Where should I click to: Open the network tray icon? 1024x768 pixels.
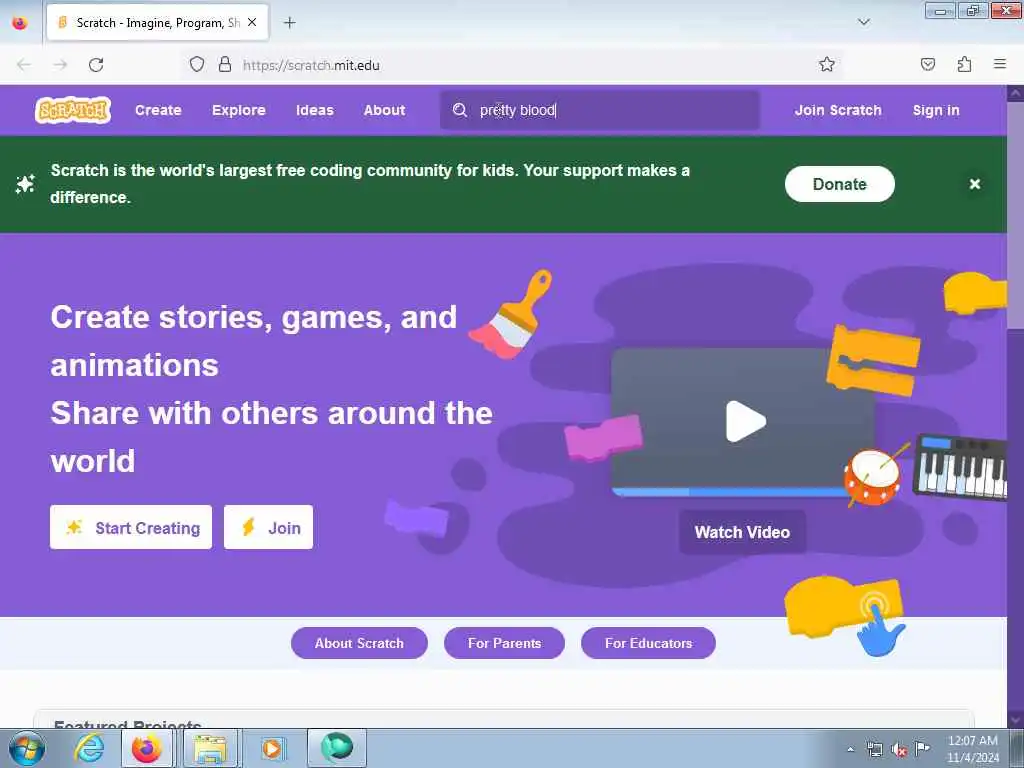pyautogui.click(x=874, y=749)
